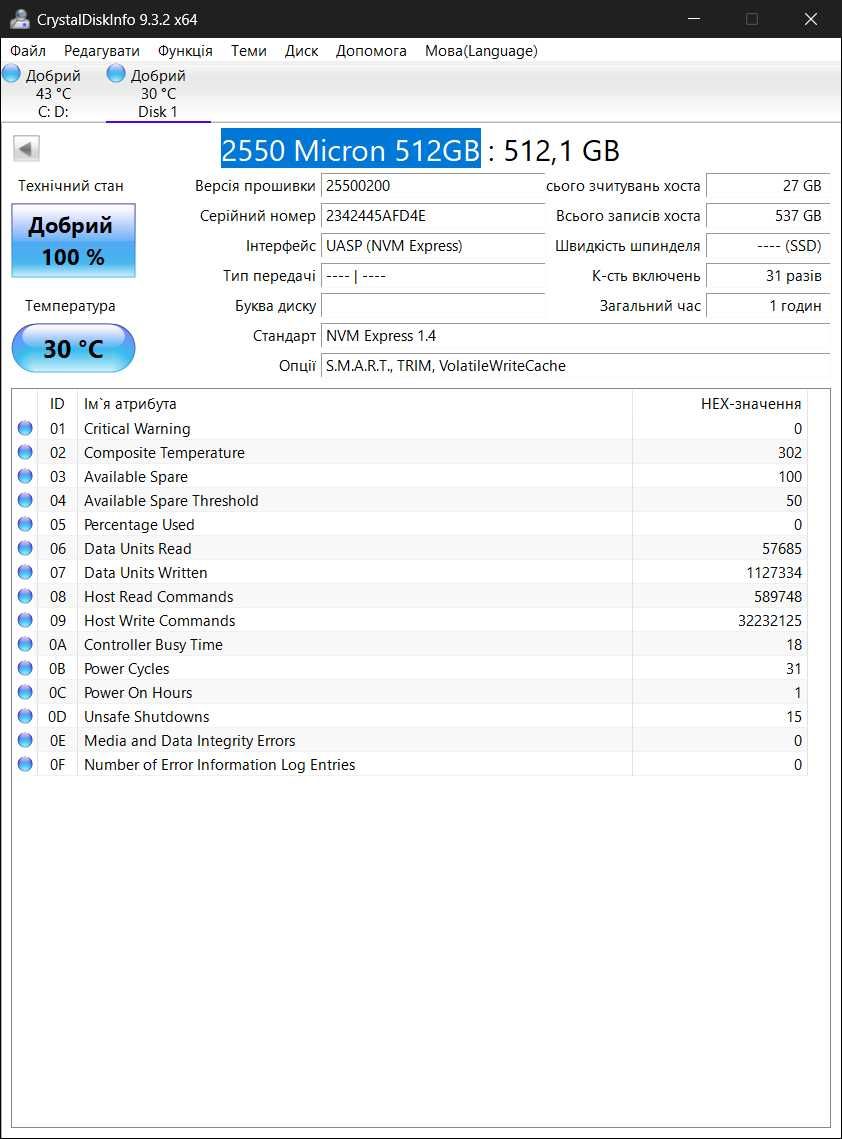Select the Data Units Written attribute name
Screen dimensions: 842x1139
pyautogui.click(x=145, y=572)
